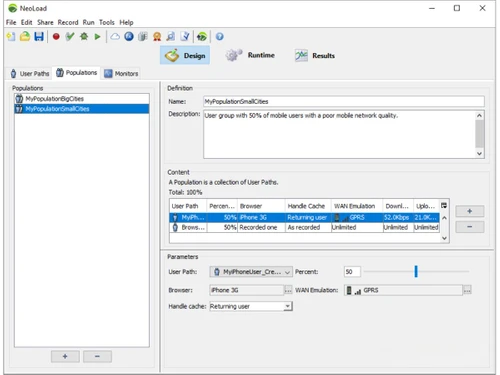500x375 pixels.
Task: Open the Populations tab
Action: point(77,73)
